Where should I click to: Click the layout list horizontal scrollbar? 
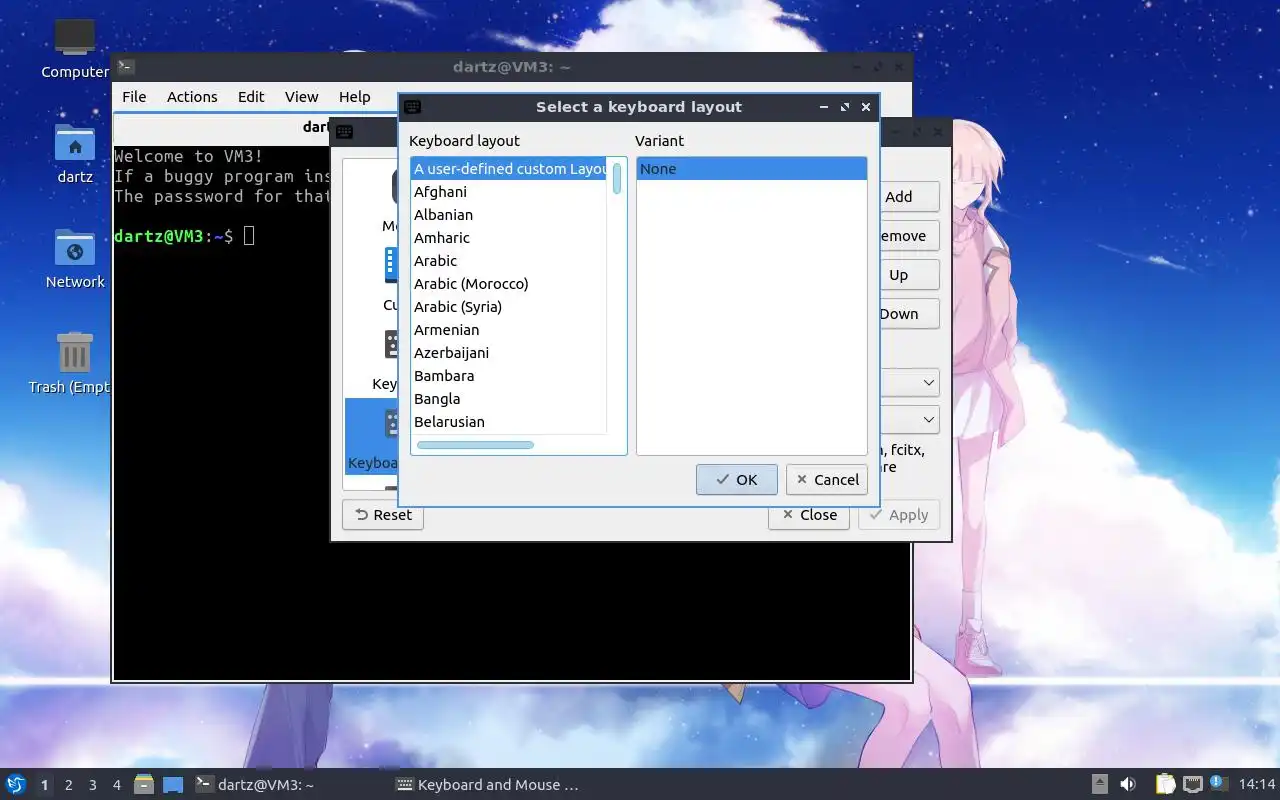[x=475, y=445]
